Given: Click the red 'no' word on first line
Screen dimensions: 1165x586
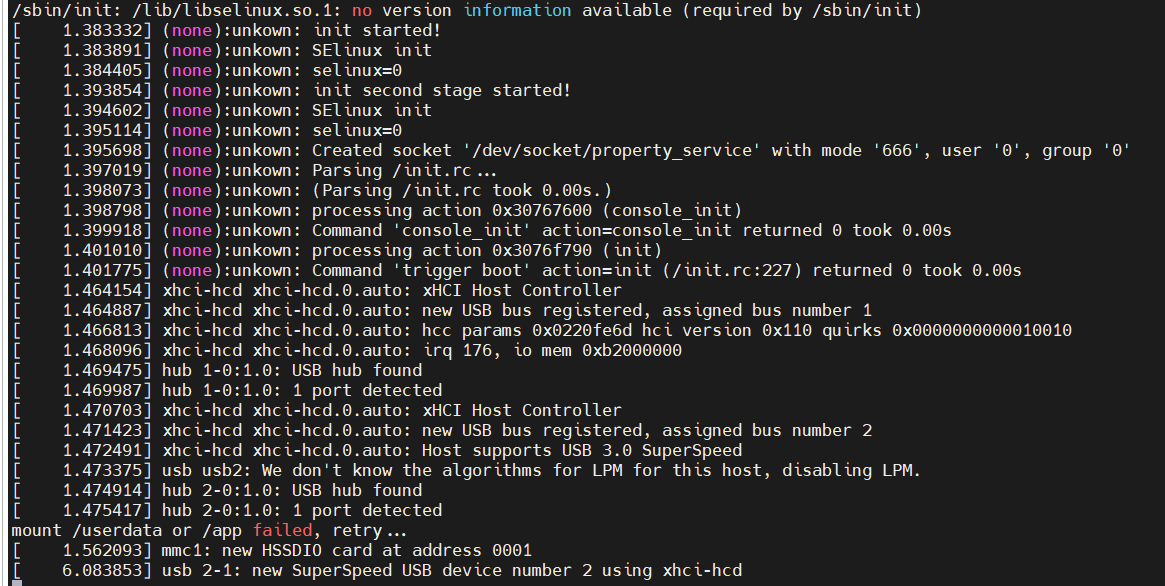Looking at the screenshot, I should coord(363,10).
